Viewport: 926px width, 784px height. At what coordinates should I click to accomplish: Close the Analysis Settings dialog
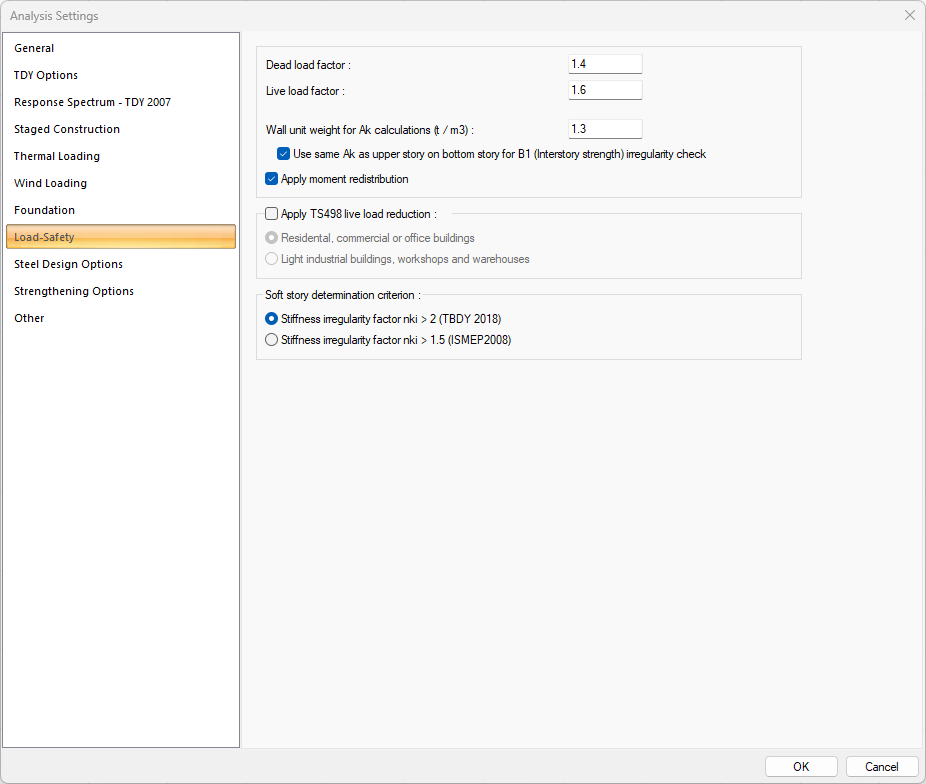[x=909, y=15]
